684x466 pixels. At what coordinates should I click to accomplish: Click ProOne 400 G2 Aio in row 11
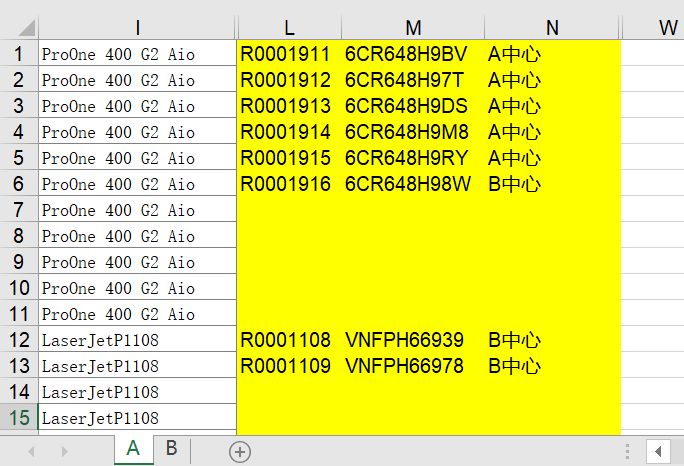[137, 313]
